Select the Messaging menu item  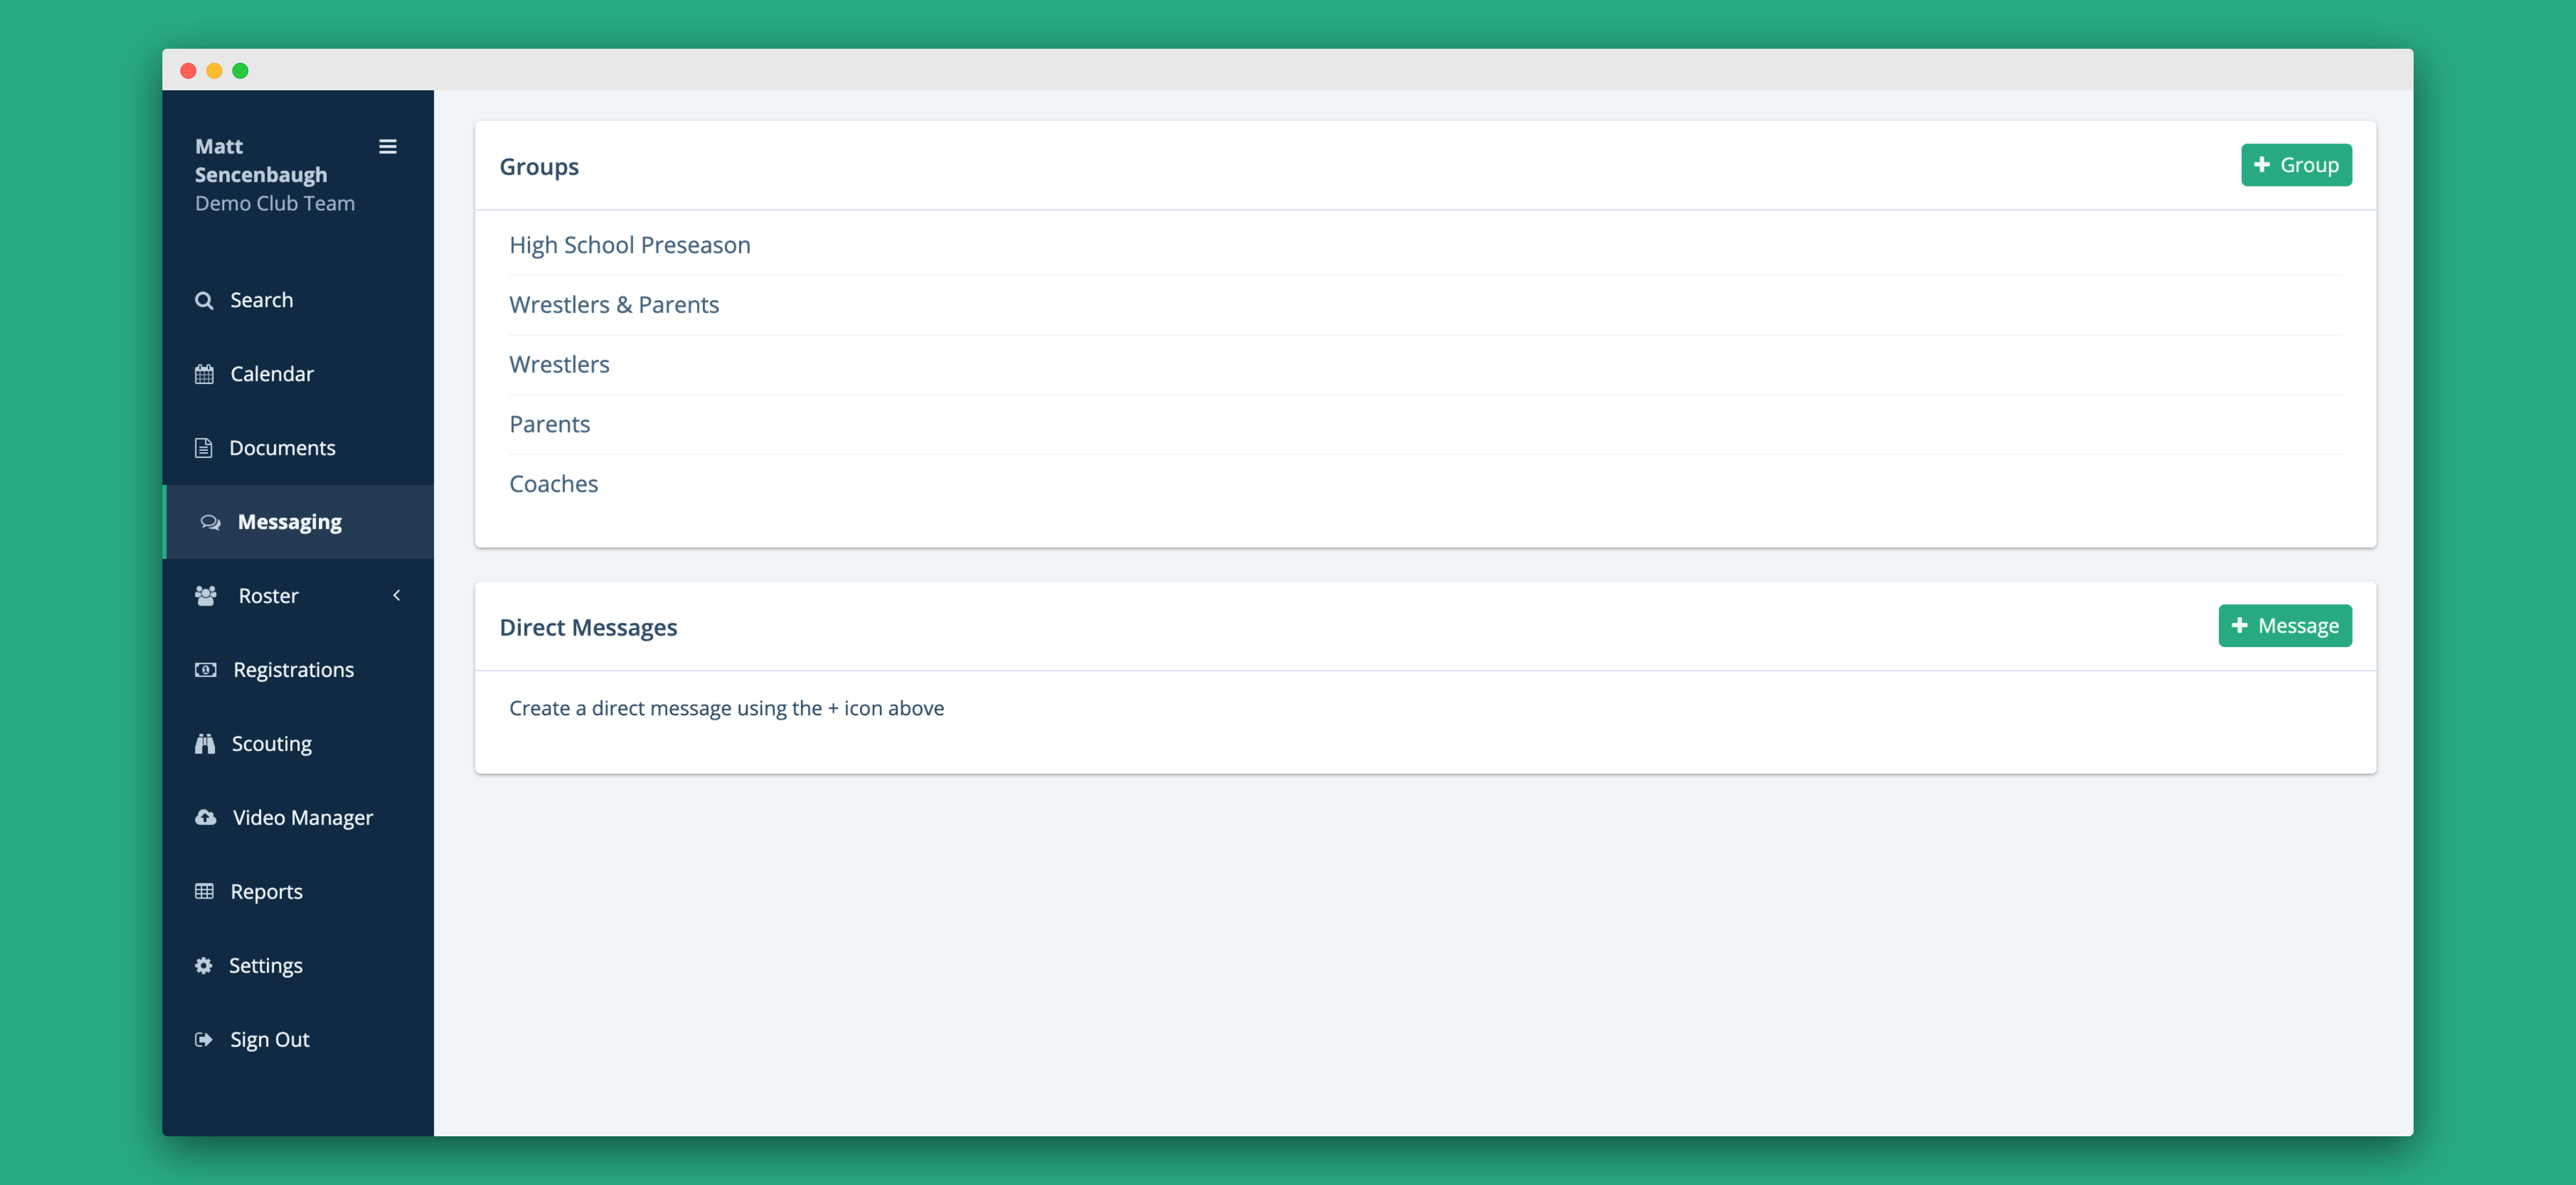(x=298, y=522)
